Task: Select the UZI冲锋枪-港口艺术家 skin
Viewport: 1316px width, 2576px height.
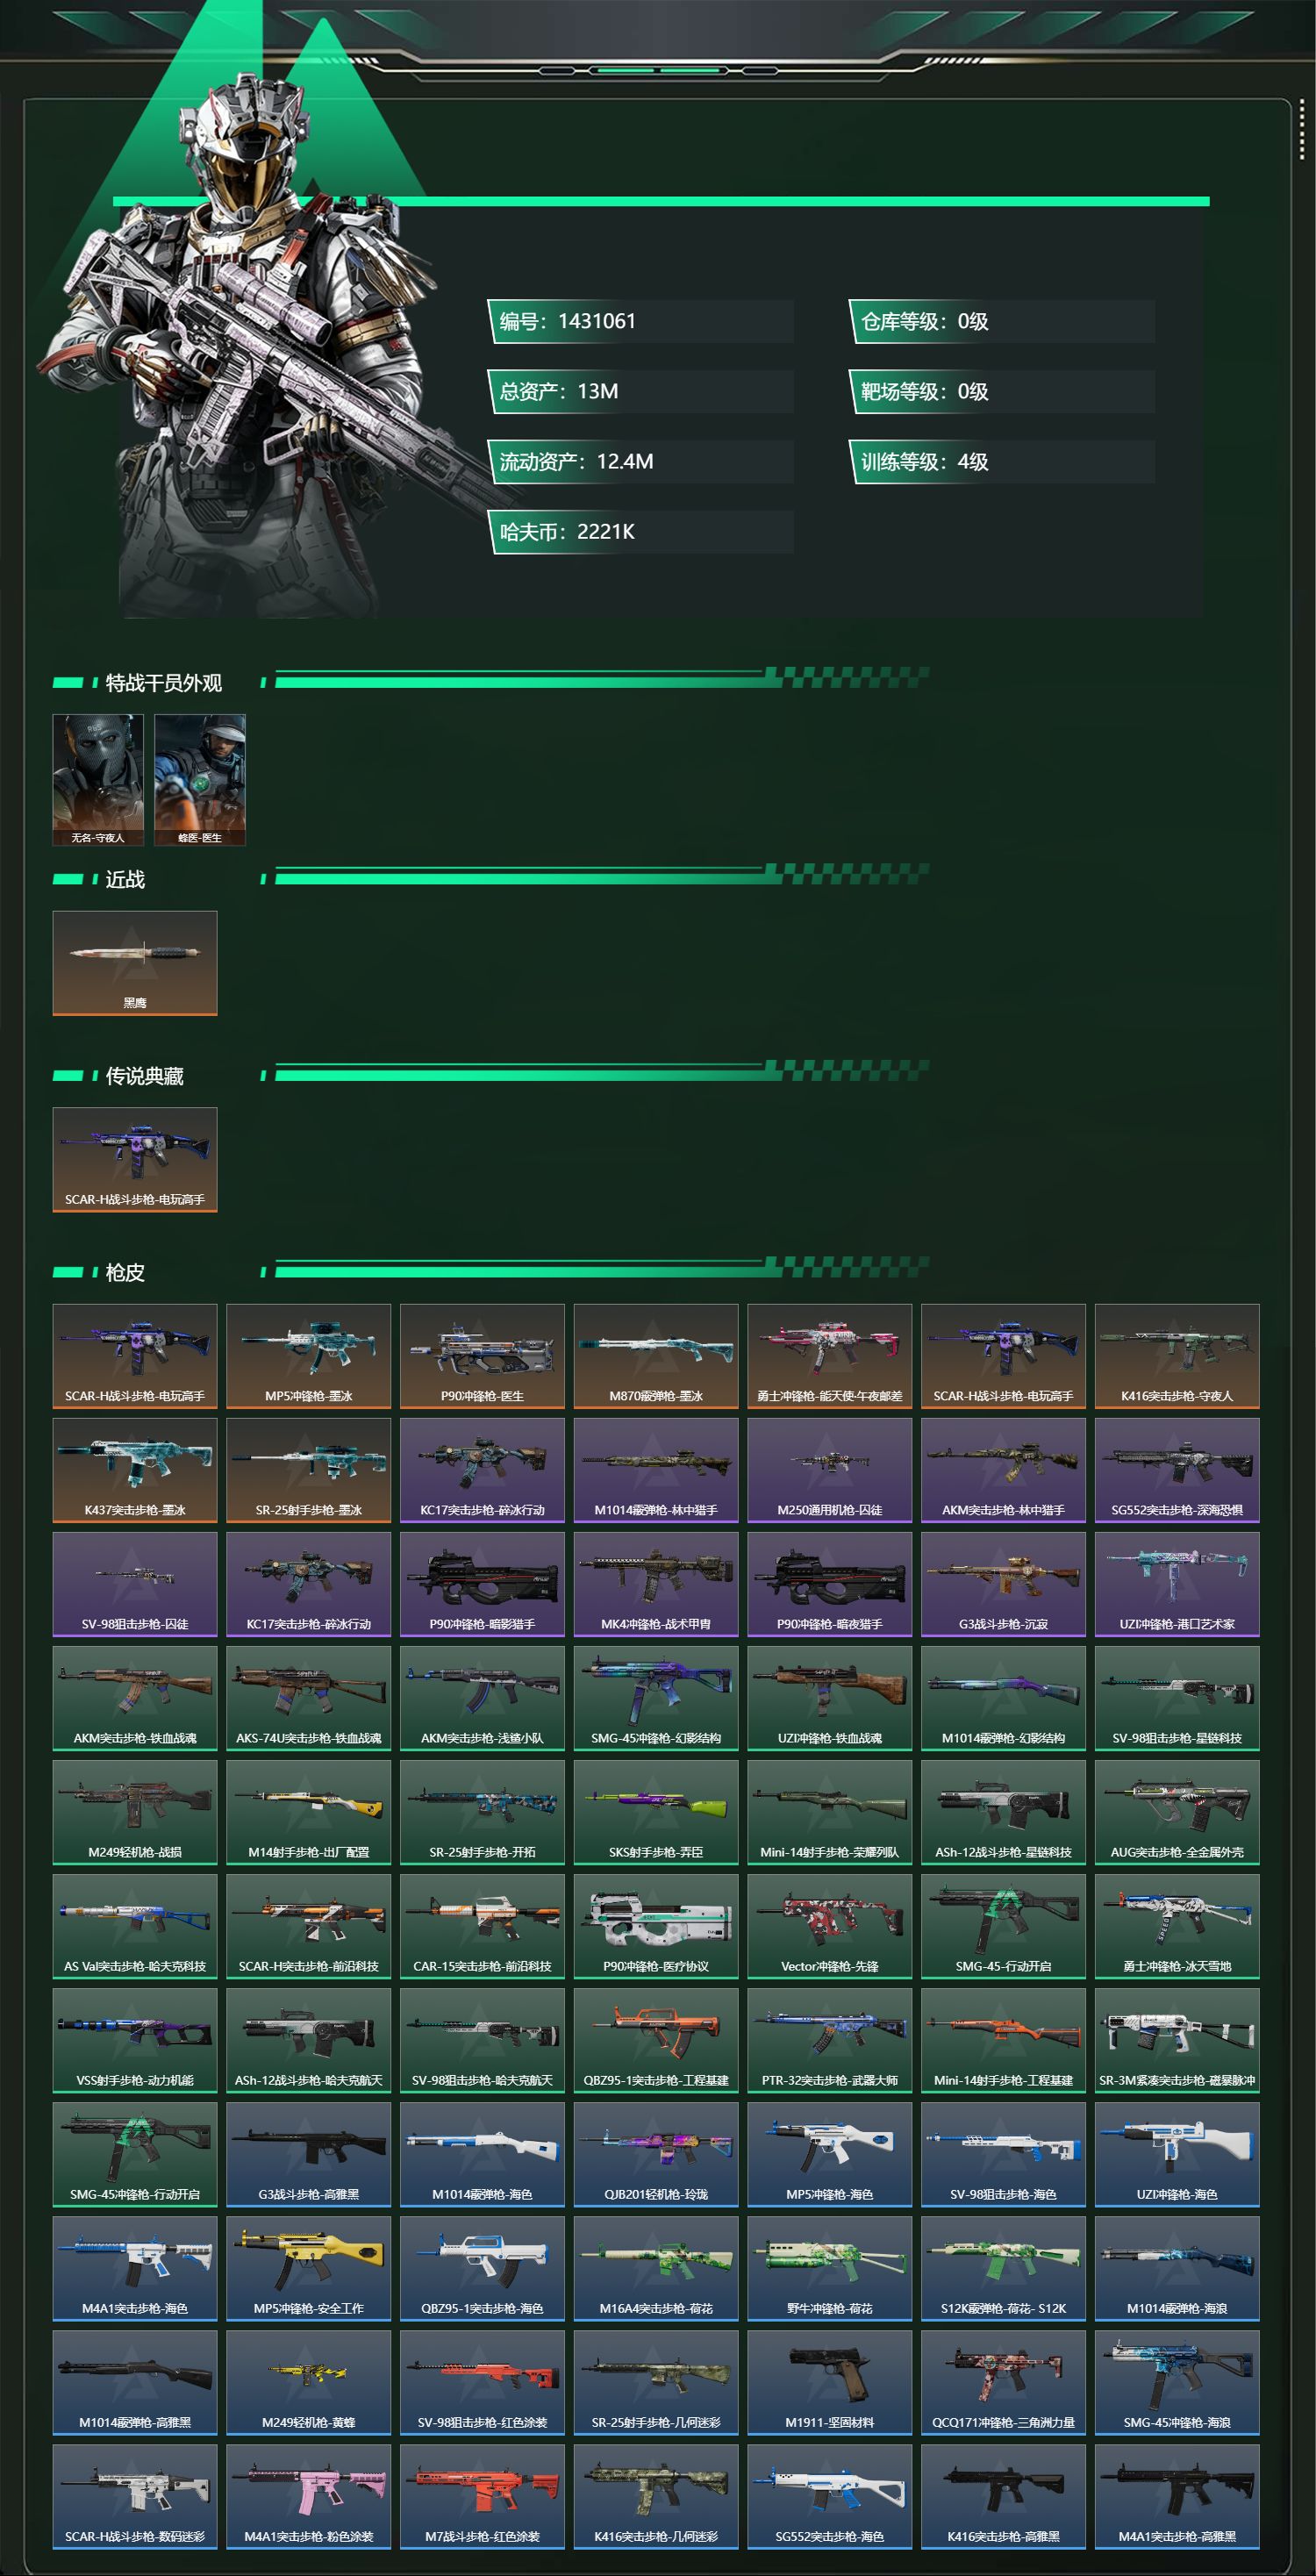Action: [x=1177, y=1584]
